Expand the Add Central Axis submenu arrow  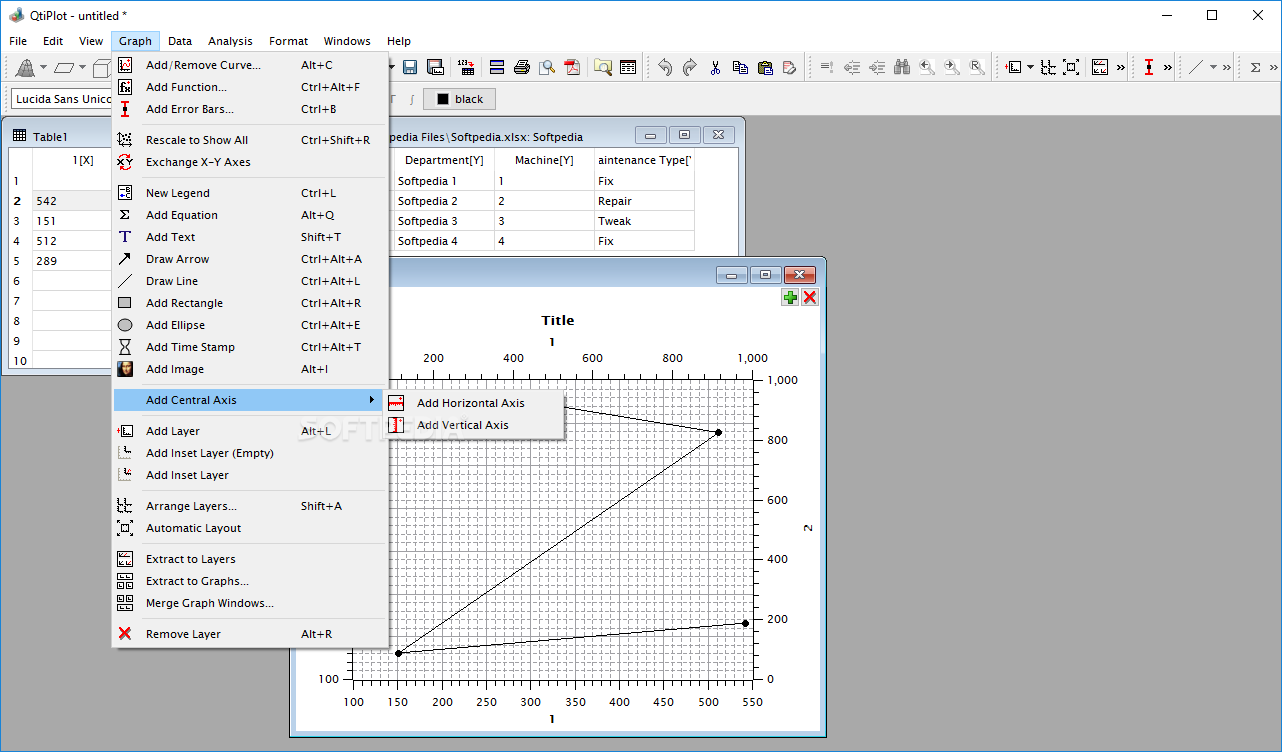372,400
